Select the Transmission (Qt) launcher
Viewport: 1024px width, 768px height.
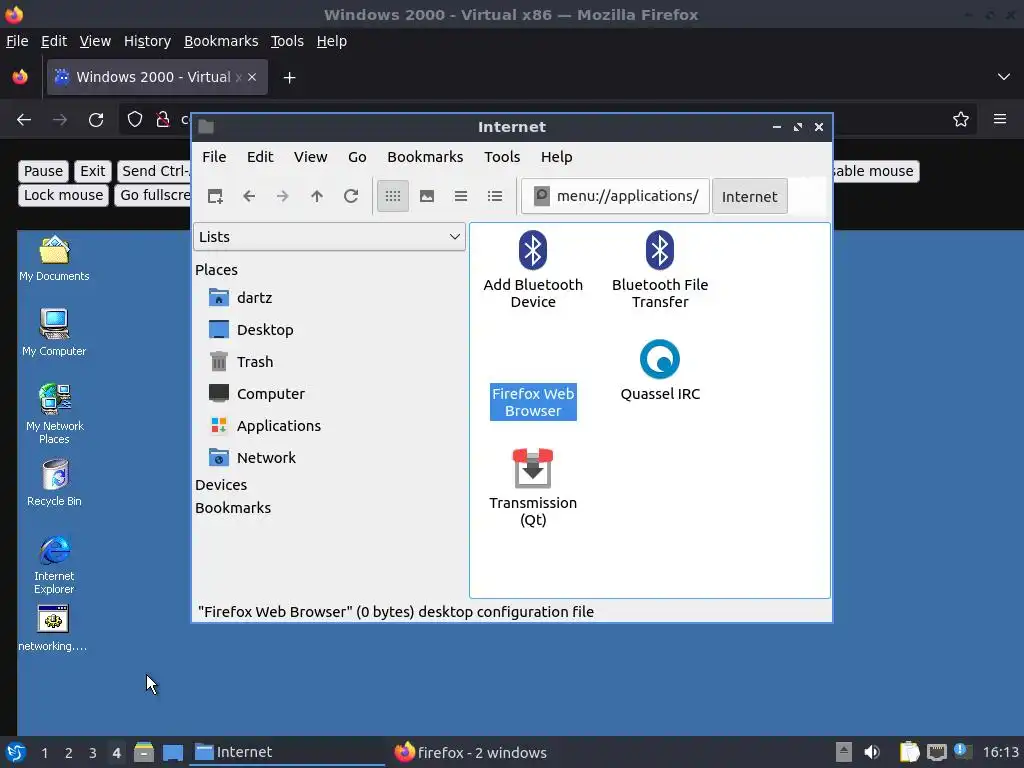(x=533, y=487)
